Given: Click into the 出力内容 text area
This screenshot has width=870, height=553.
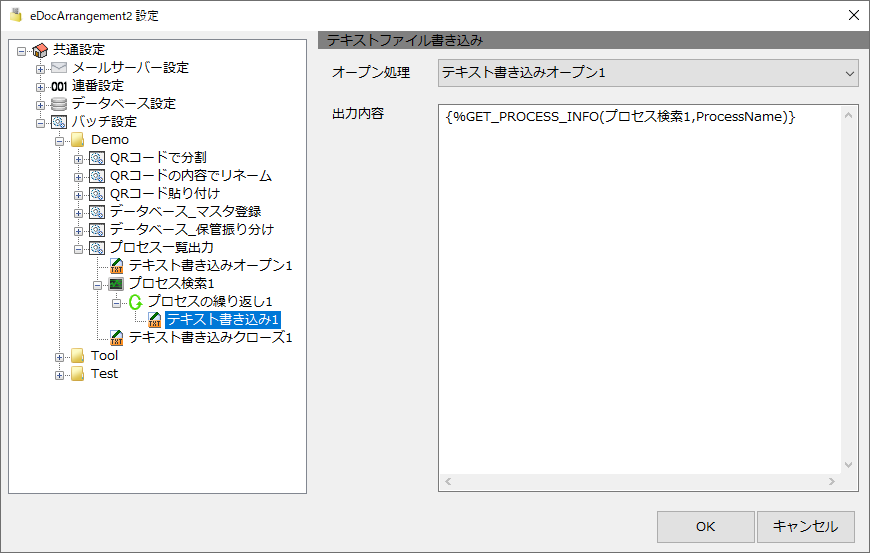Looking at the screenshot, I should tap(640, 290).
